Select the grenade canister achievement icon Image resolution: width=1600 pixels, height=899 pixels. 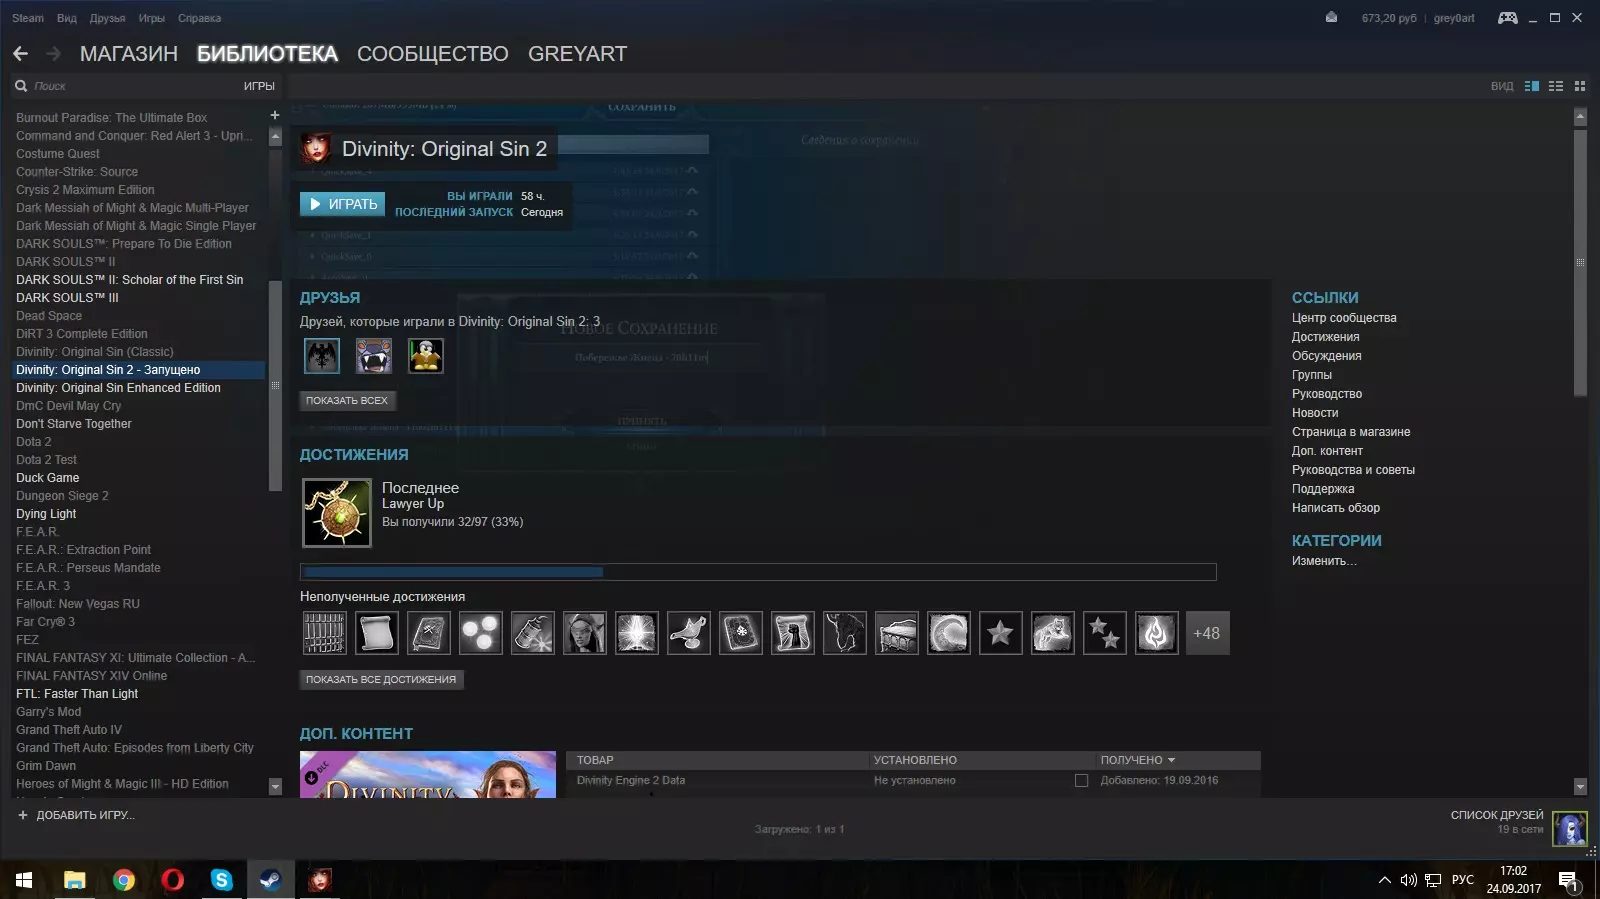tap(533, 633)
